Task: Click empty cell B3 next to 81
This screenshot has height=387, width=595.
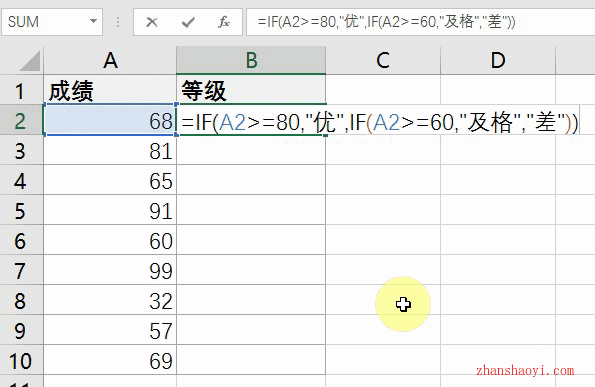Action: pos(251,150)
